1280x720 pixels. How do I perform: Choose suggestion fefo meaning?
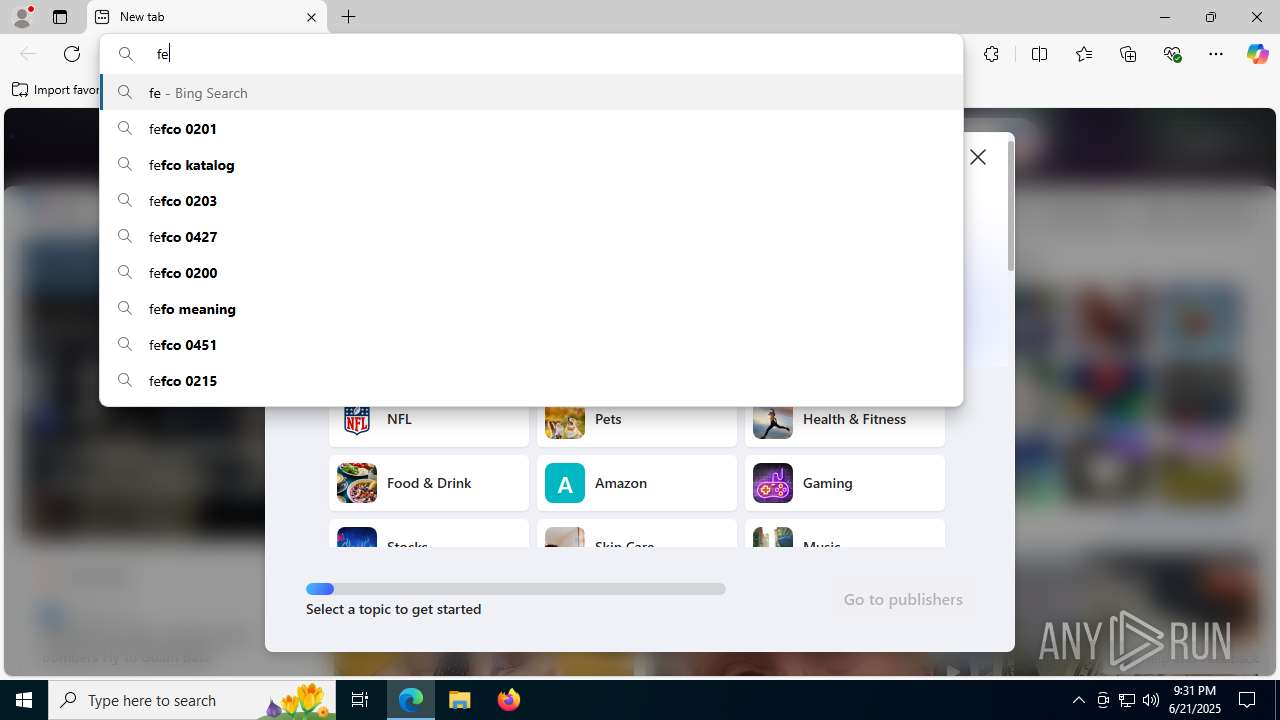pyautogui.click(x=531, y=308)
